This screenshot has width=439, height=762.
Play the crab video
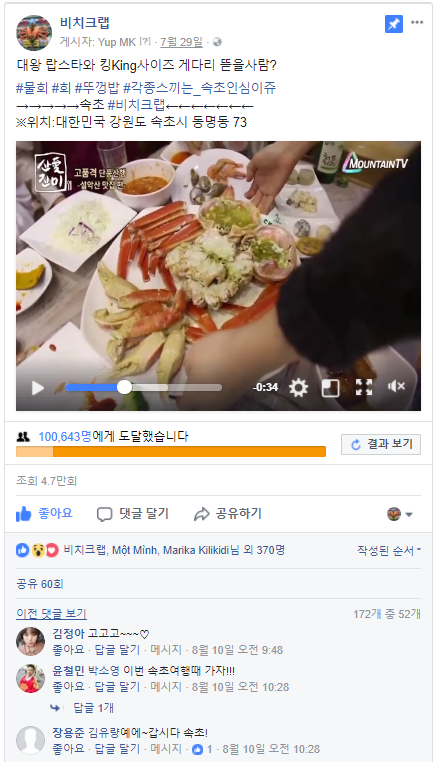click(38, 387)
